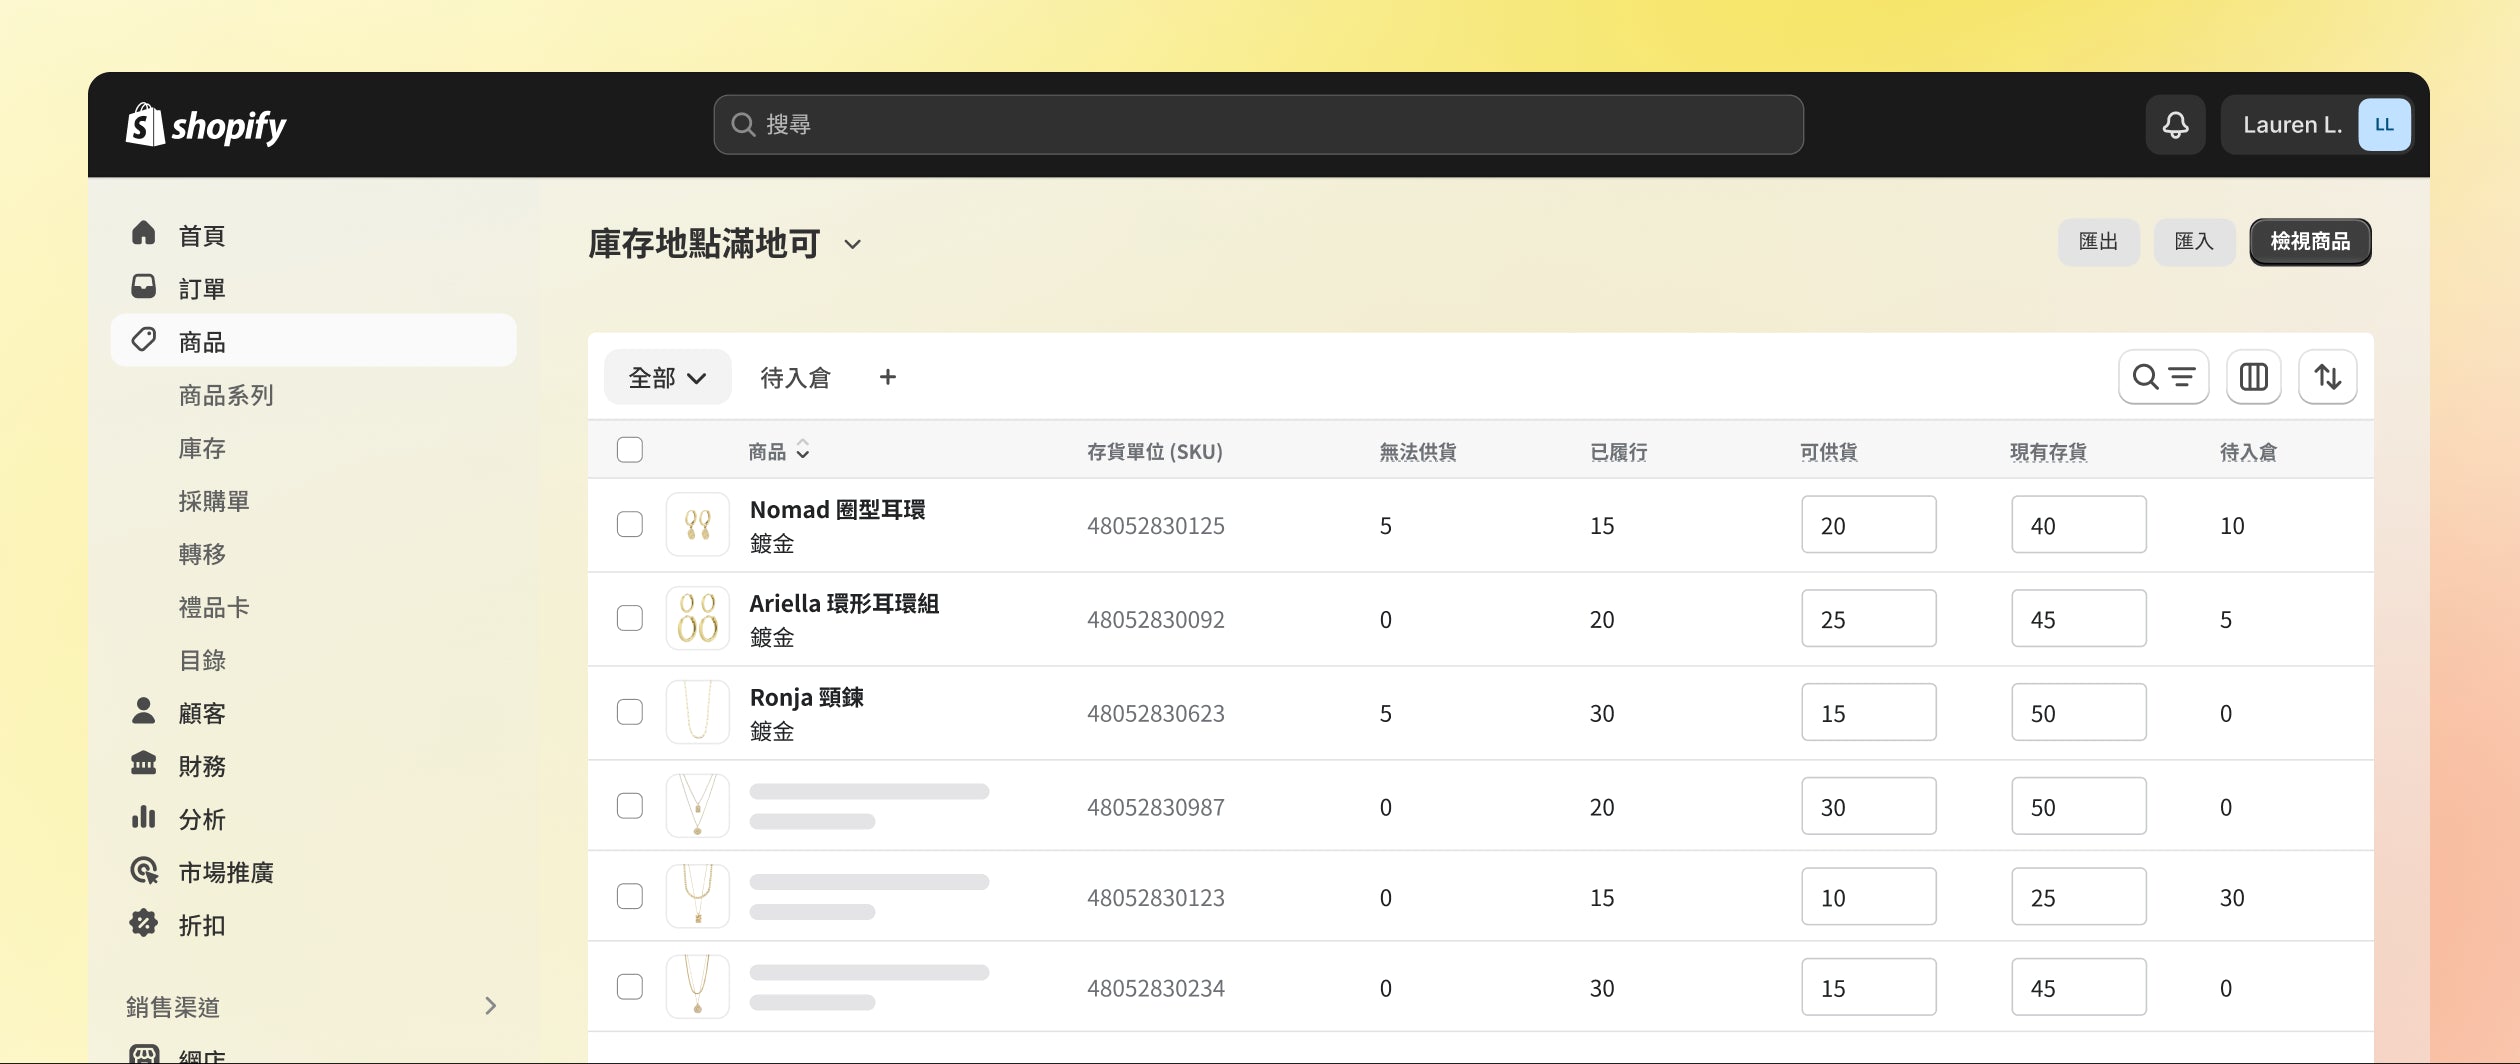
Task: Edit 現有存貨 field for Ronja 頸鍊
Action: pyautogui.click(x=2078, y=712)
